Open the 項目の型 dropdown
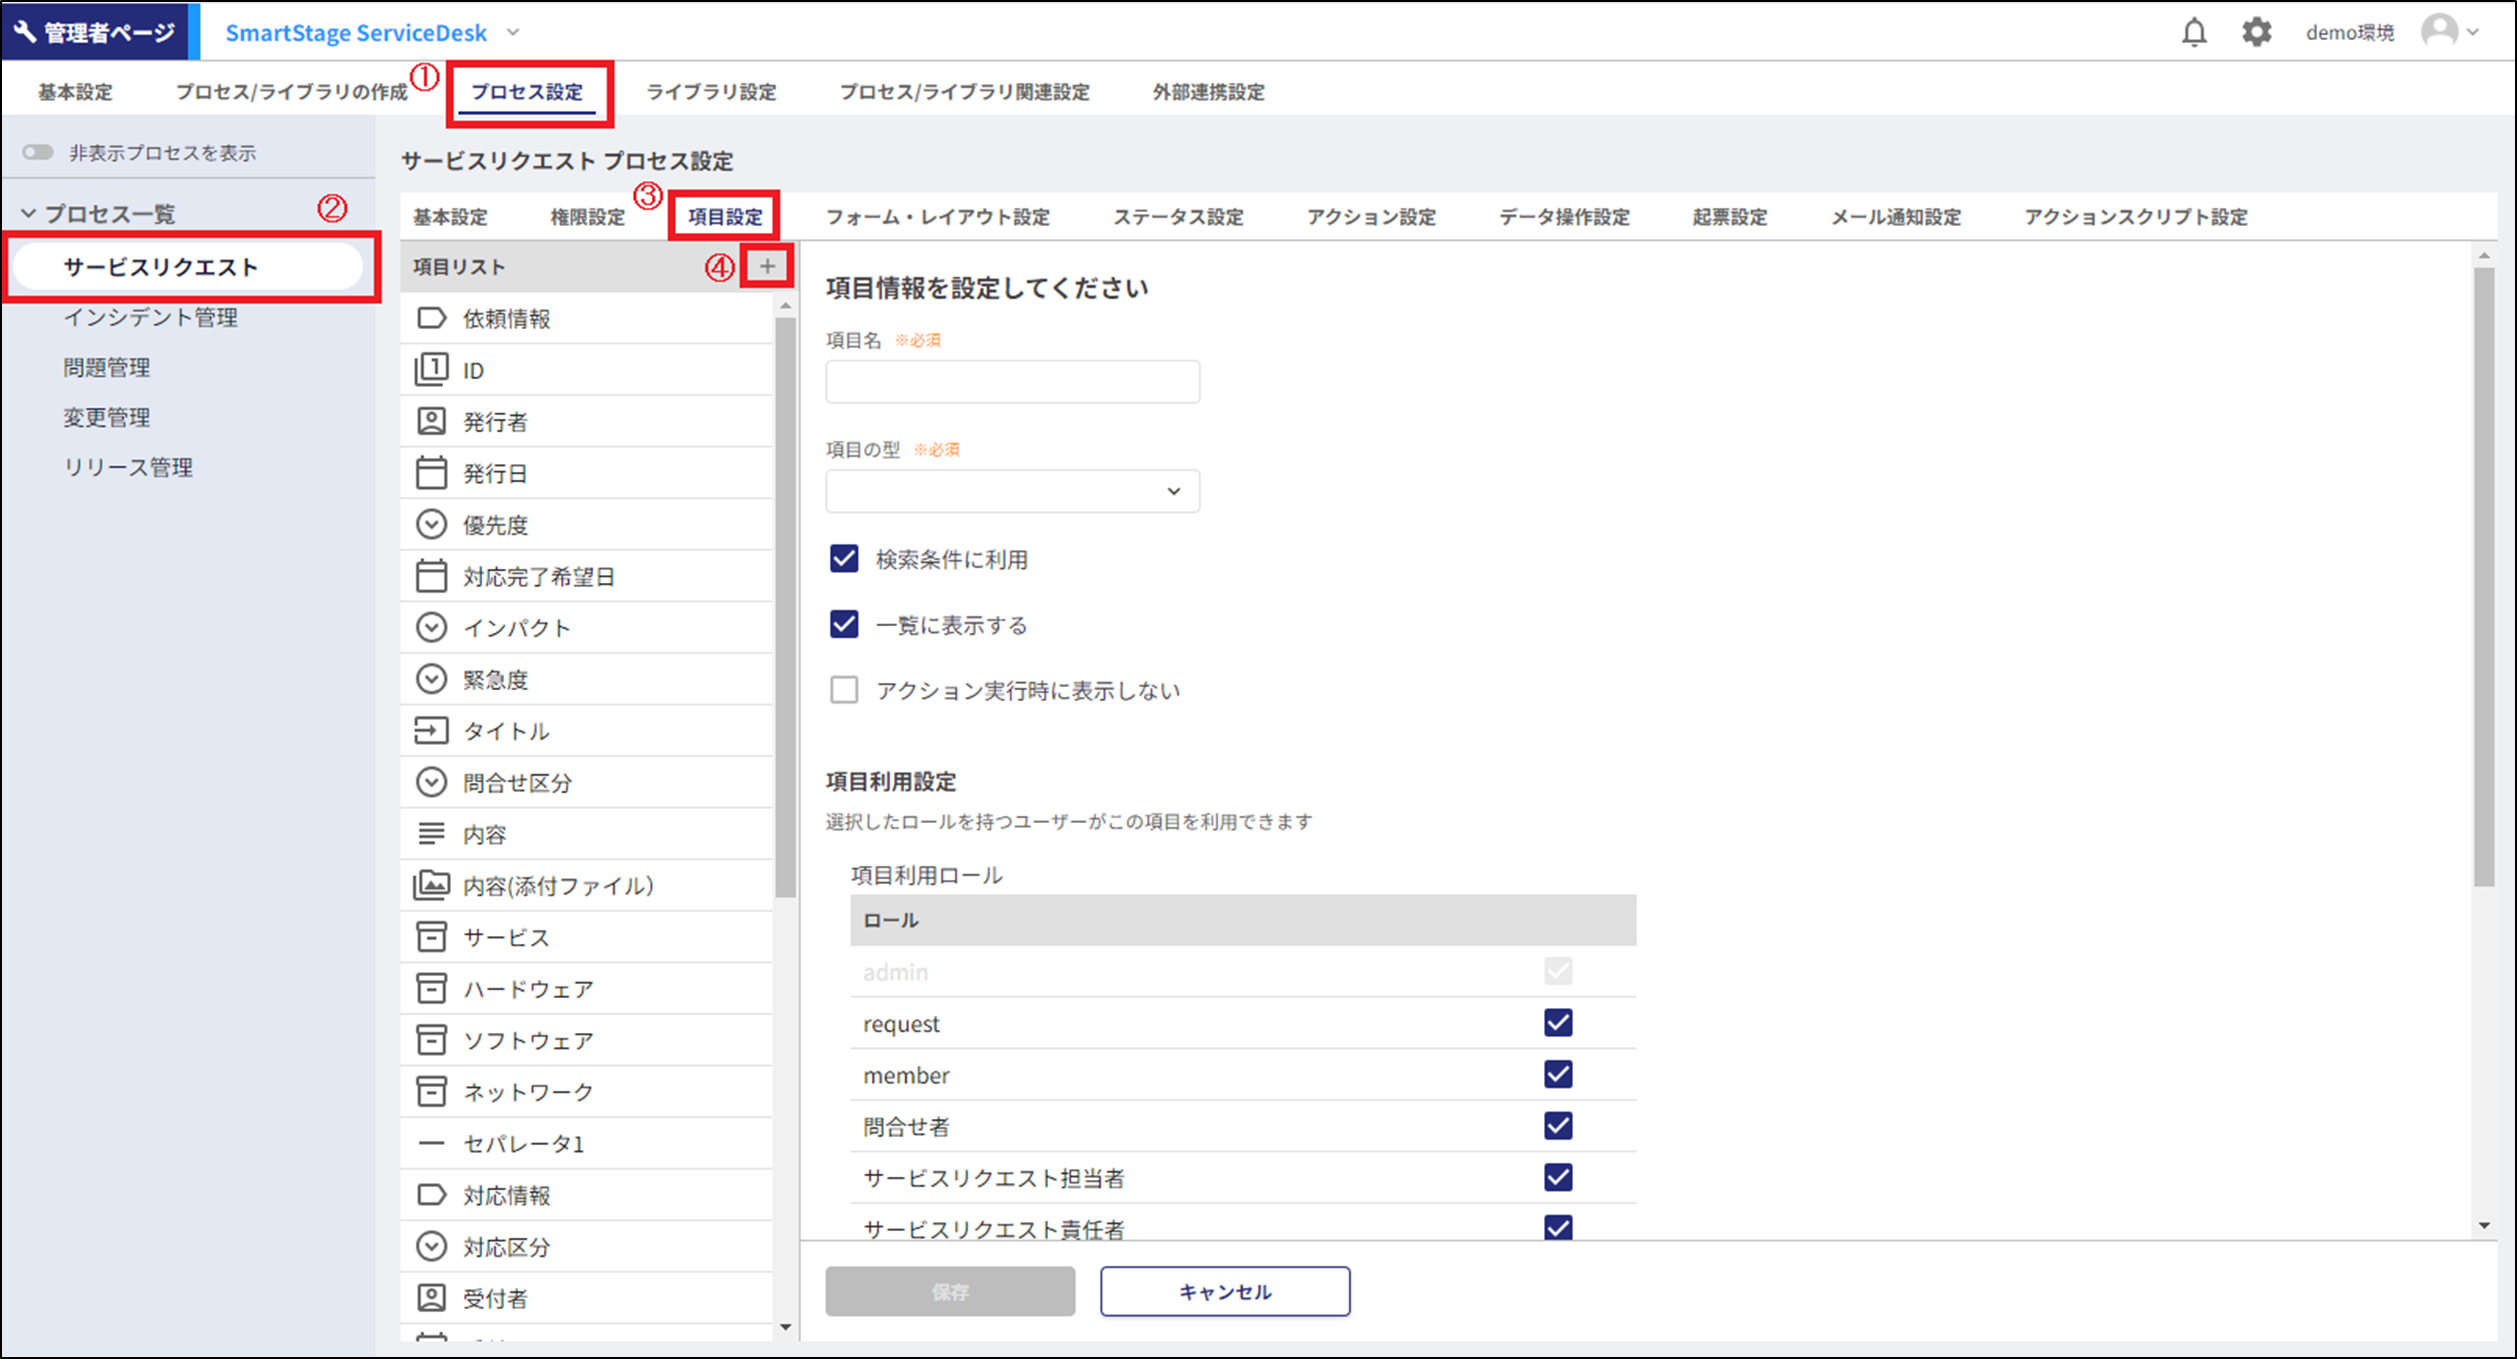Screen dimensions: 2517x1359 pyautogui.click(x=1012, y=491)
